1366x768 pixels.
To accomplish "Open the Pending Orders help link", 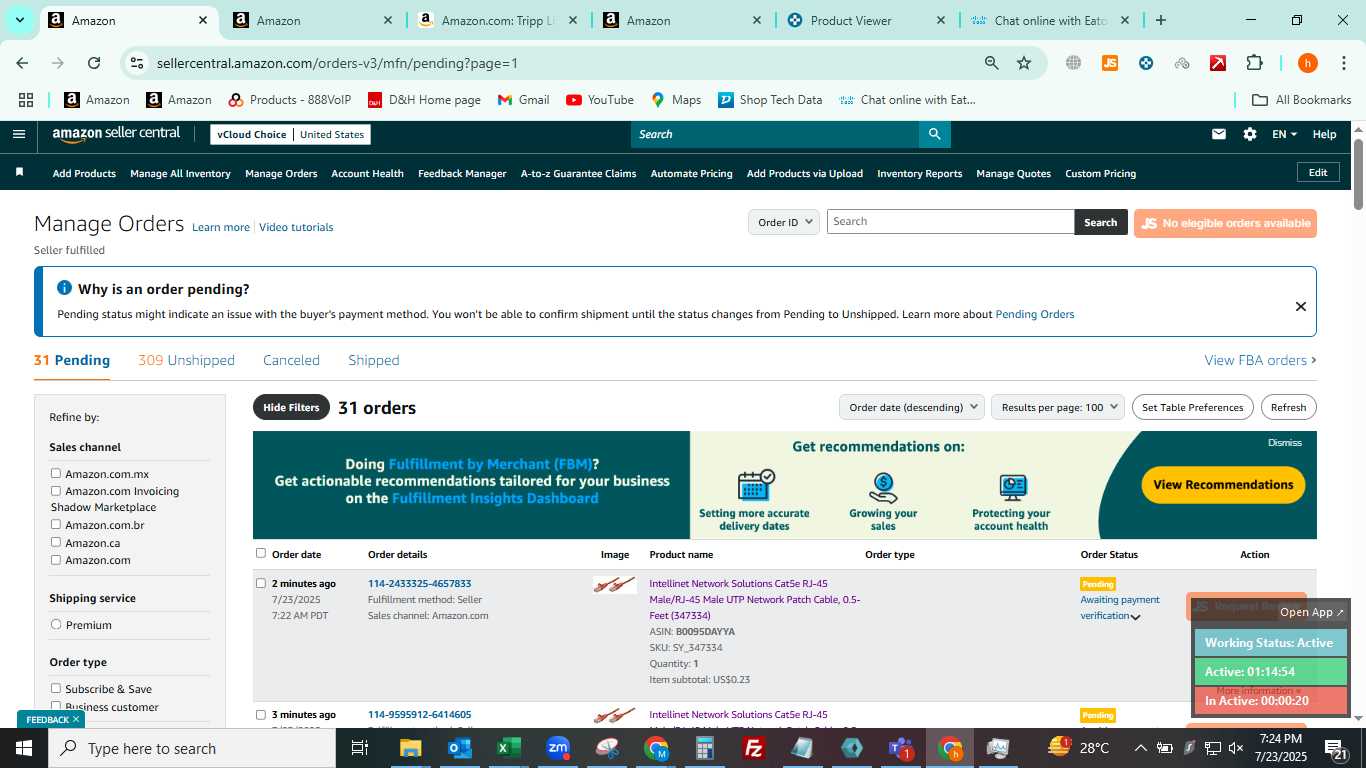I will tap(1035, 314).
